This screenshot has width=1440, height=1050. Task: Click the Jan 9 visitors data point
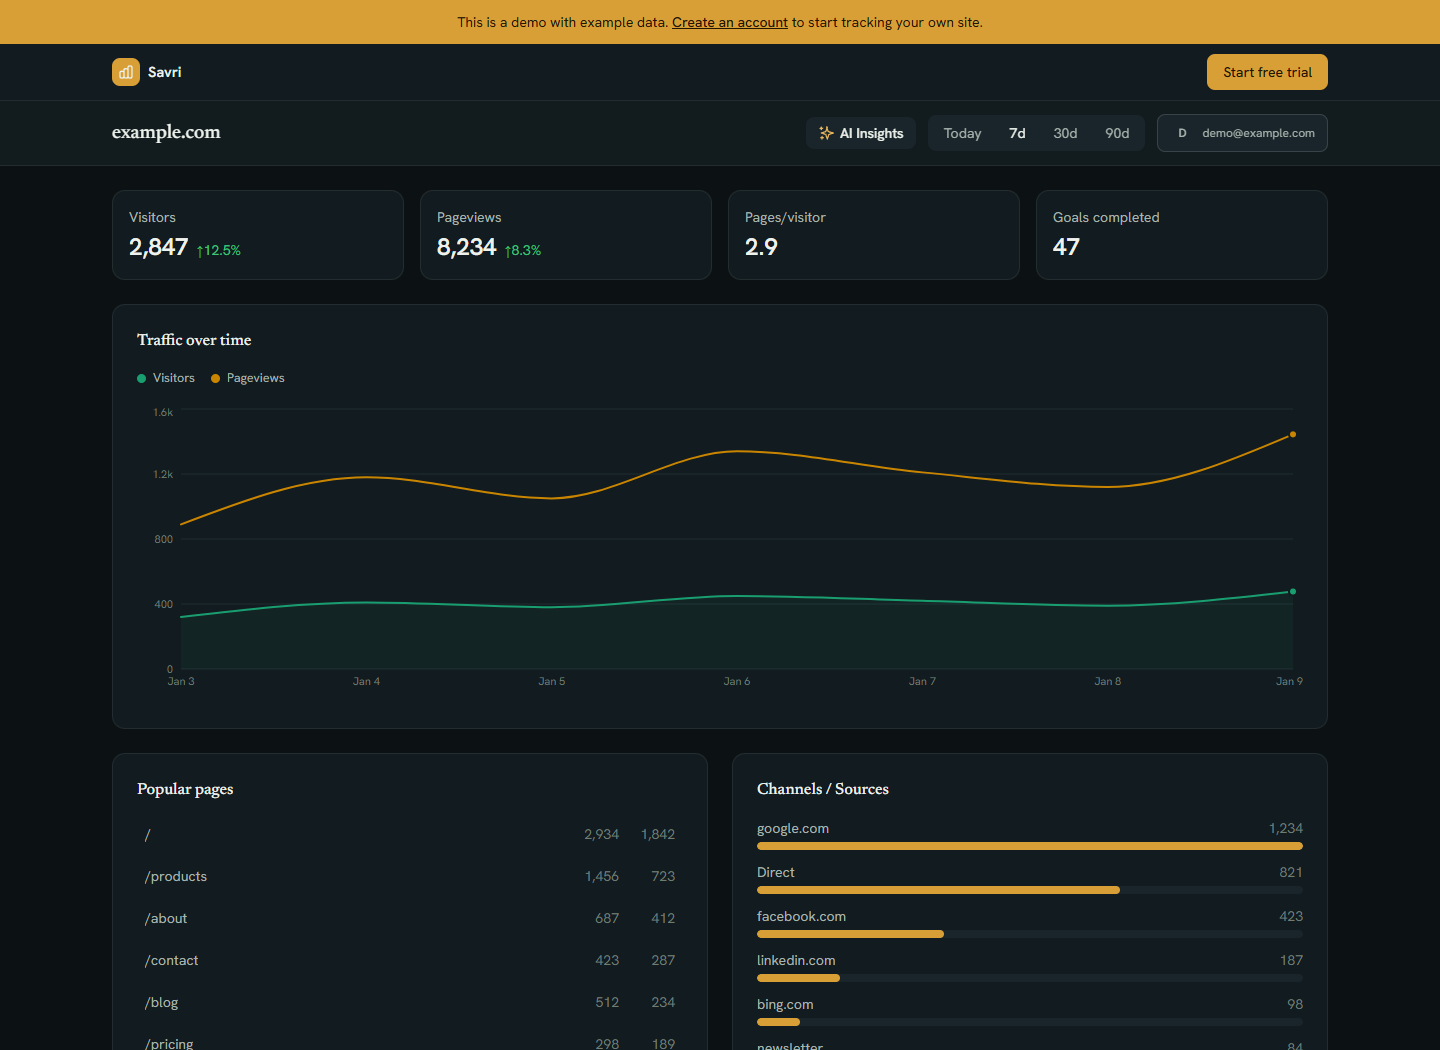pos(1293,591)
